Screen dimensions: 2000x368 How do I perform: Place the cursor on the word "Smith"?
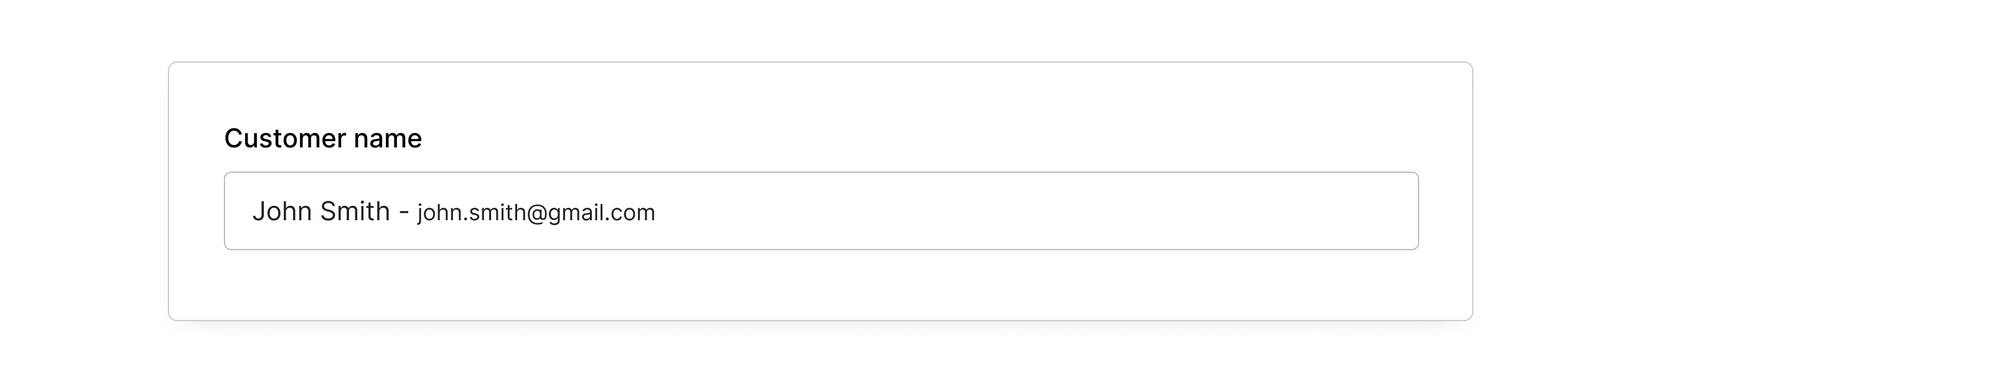[355, 211]
